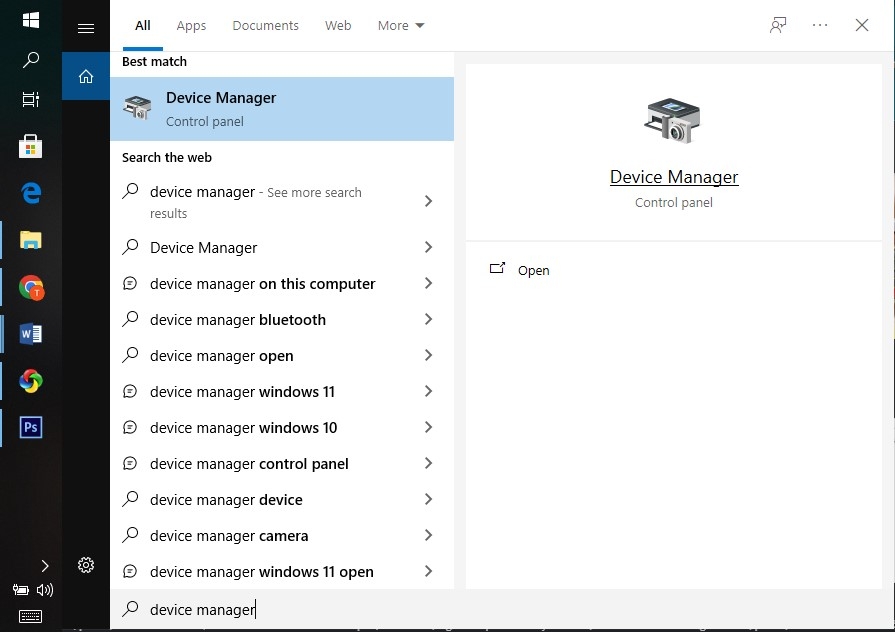
Task: Open the three-dot options menu
Action: [x=820, y=25]
